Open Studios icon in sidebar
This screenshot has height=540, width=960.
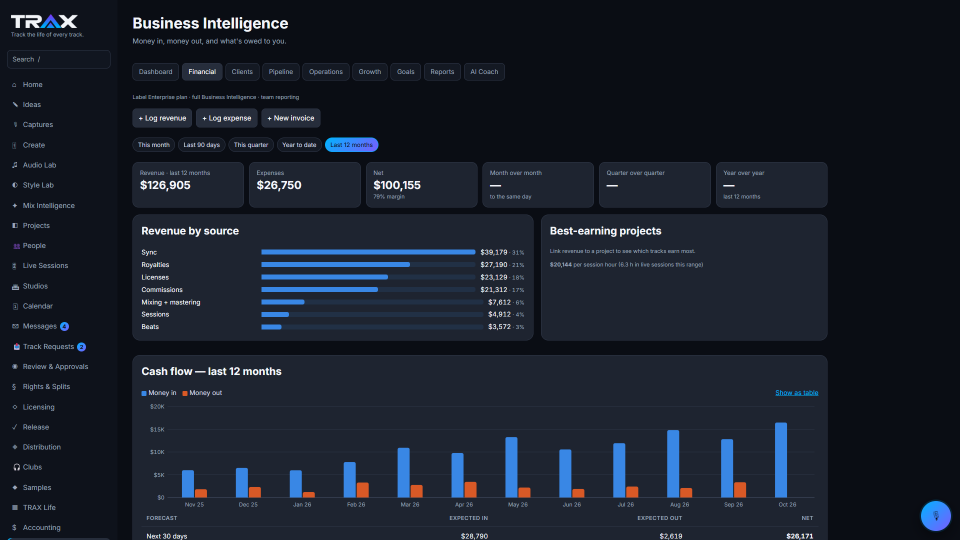pos(15,287)
